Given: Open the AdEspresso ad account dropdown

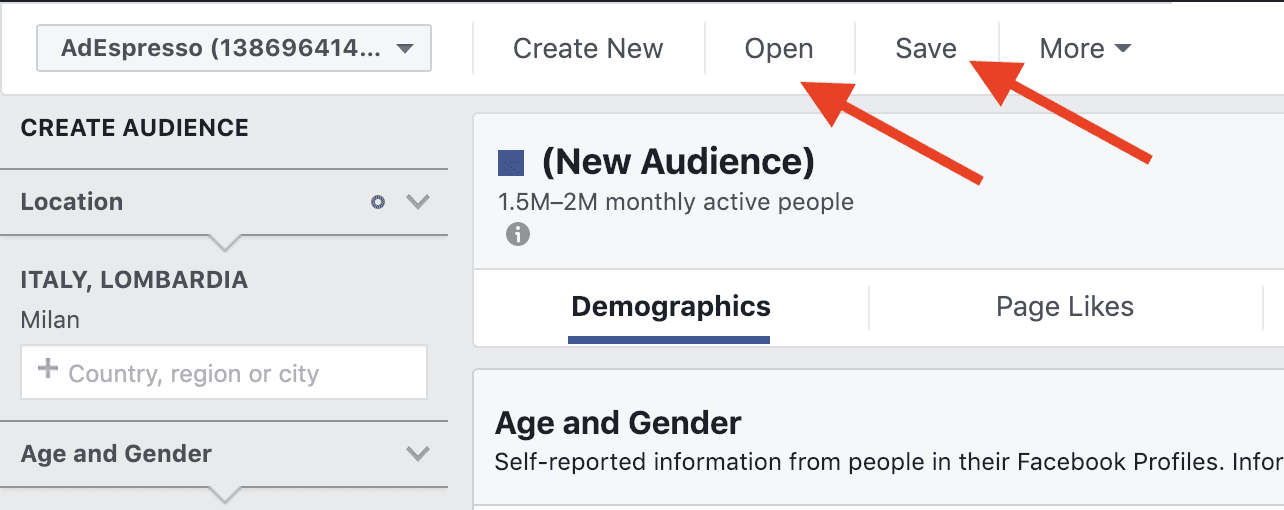Looking at the screenshot, I should (x=234, y=49).
